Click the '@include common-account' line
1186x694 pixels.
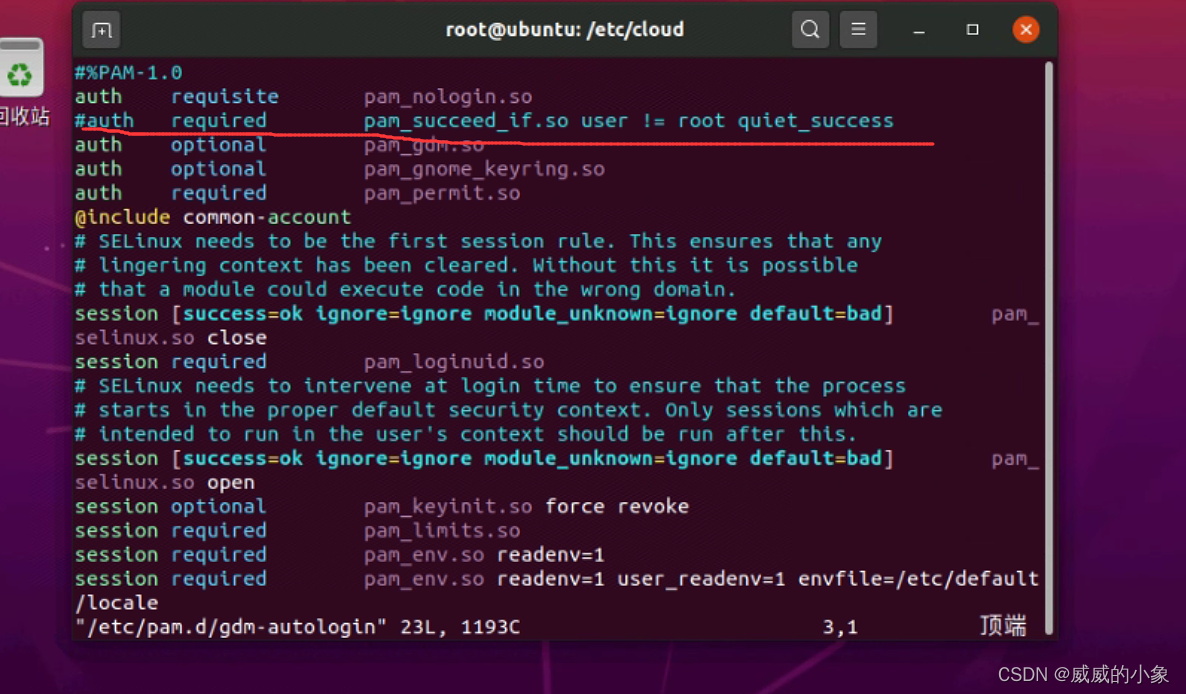(213, 218)
